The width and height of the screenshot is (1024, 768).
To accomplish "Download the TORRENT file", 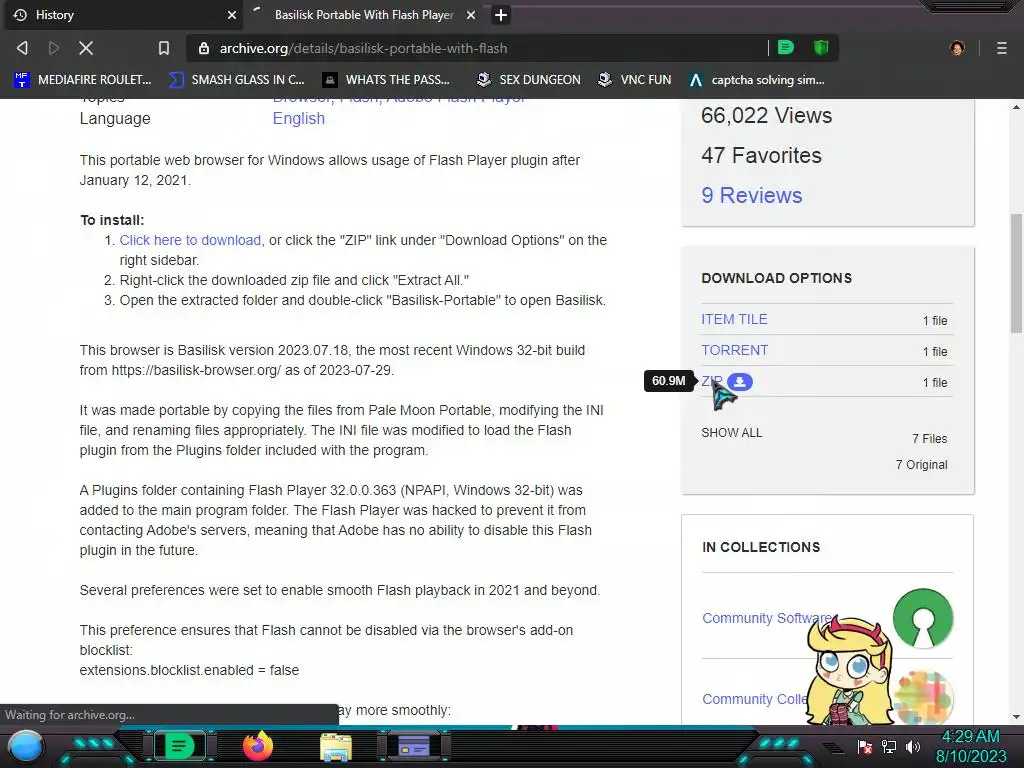I will (735, 350).
